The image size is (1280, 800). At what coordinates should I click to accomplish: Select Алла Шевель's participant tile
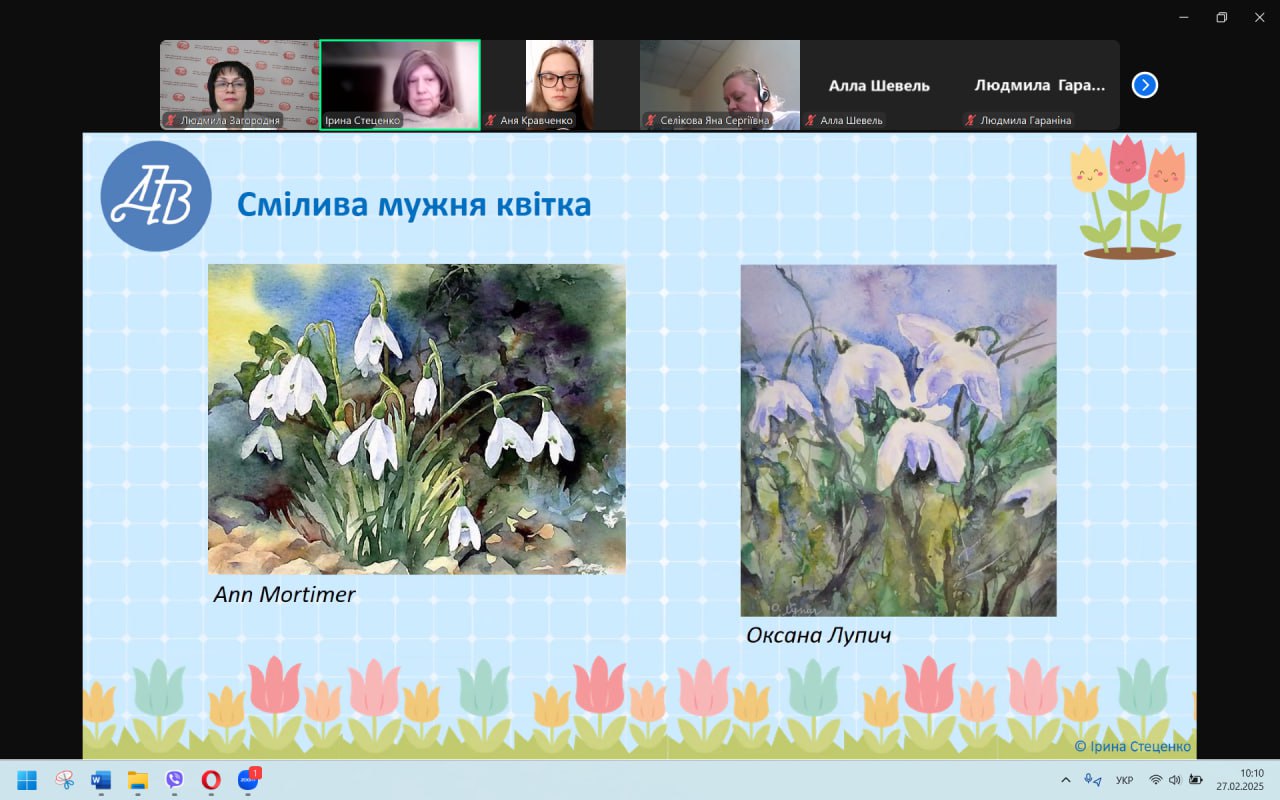[880, 85]
